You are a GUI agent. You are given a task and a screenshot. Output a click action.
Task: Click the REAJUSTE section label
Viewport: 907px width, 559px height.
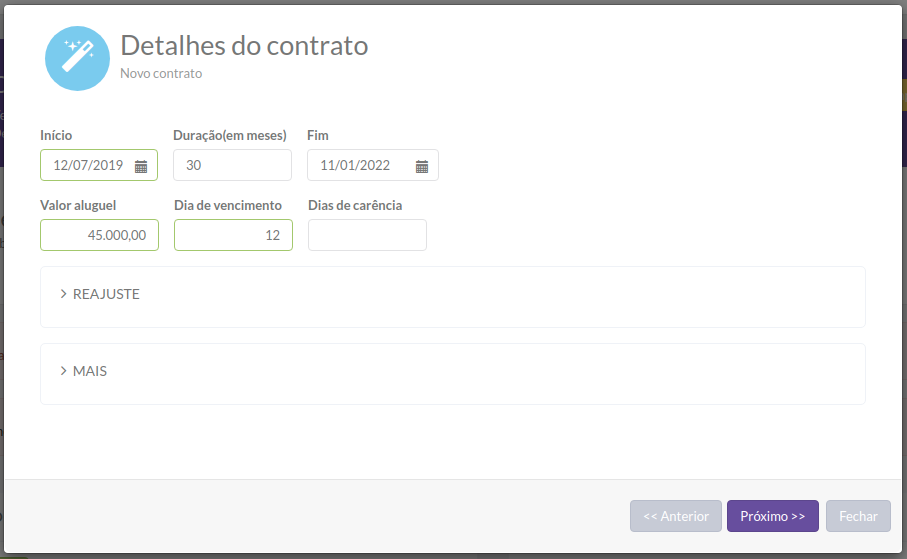(x=106, y=294)
